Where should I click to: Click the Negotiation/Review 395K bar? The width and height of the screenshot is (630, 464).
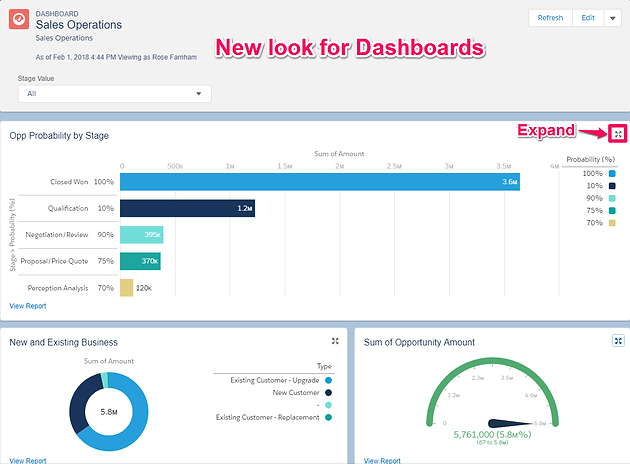141,235
